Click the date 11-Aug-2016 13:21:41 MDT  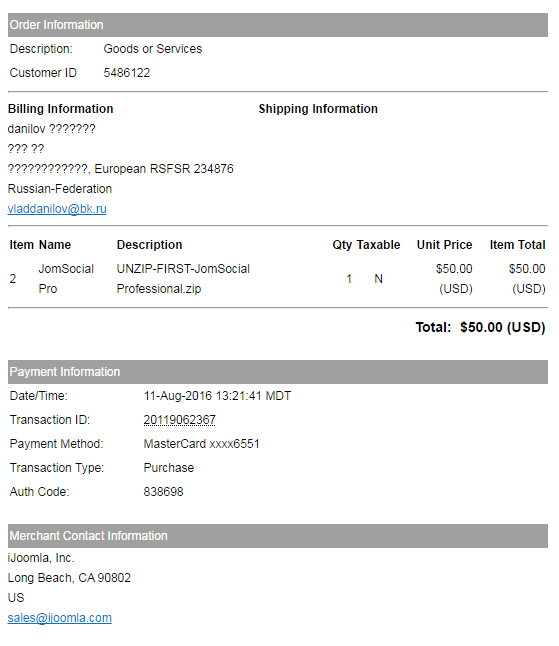(x=217, y=396)
